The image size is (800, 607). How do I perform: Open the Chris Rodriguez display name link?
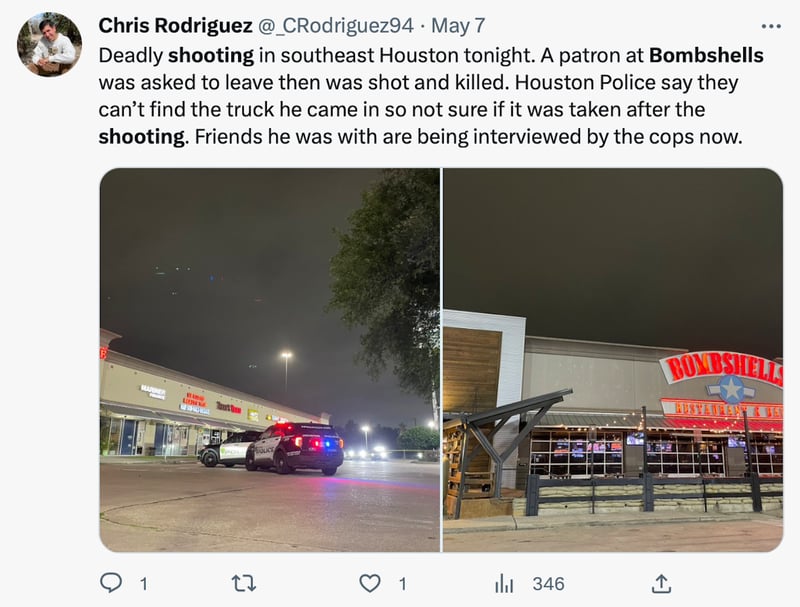coord(176,26)
